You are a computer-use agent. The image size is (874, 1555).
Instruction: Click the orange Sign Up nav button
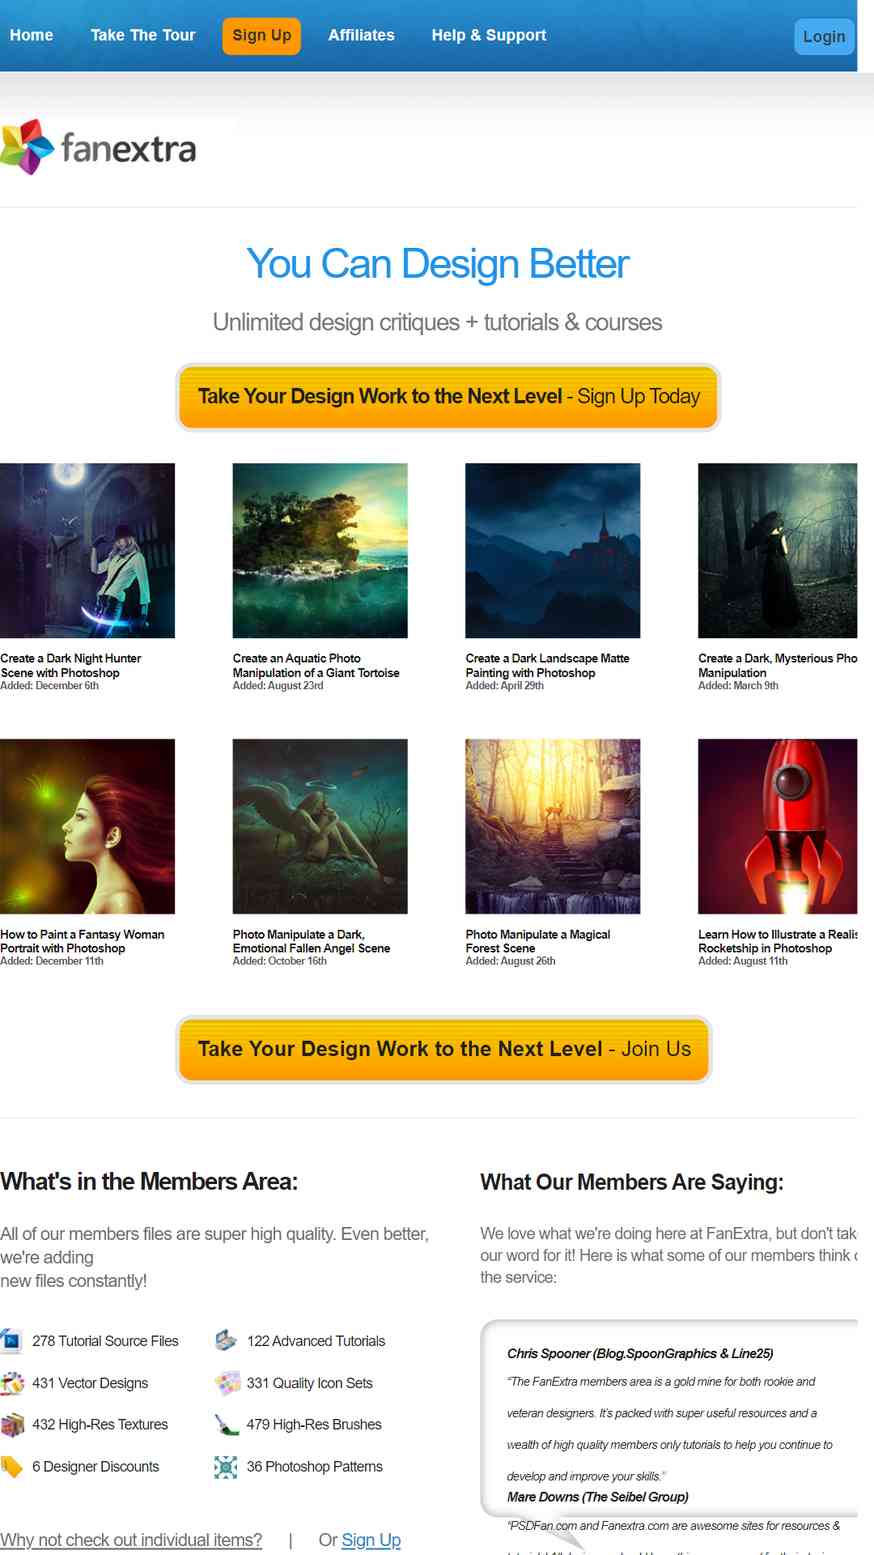(261, 36)
